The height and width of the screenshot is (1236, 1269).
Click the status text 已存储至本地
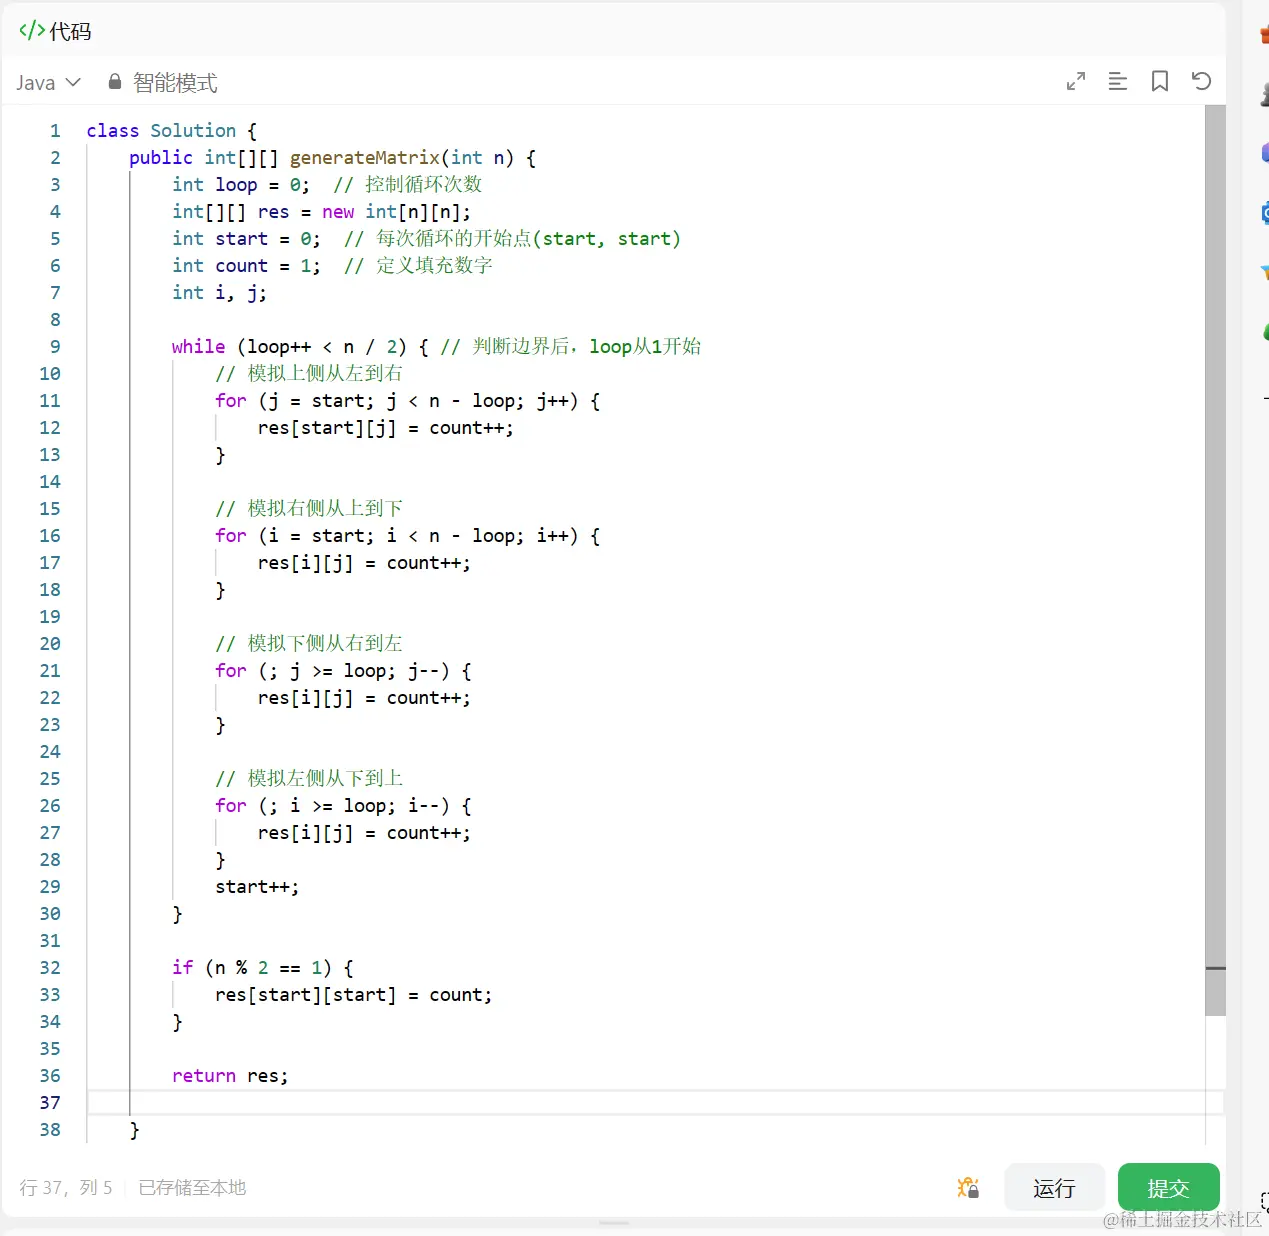[192, 1187]
